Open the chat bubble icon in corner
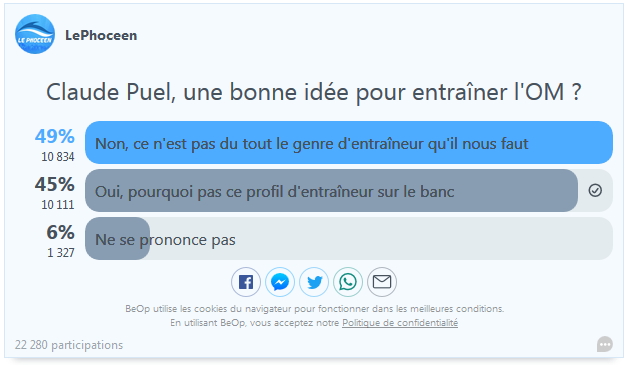This screenshot has height=365, width=634. point(604,344)
